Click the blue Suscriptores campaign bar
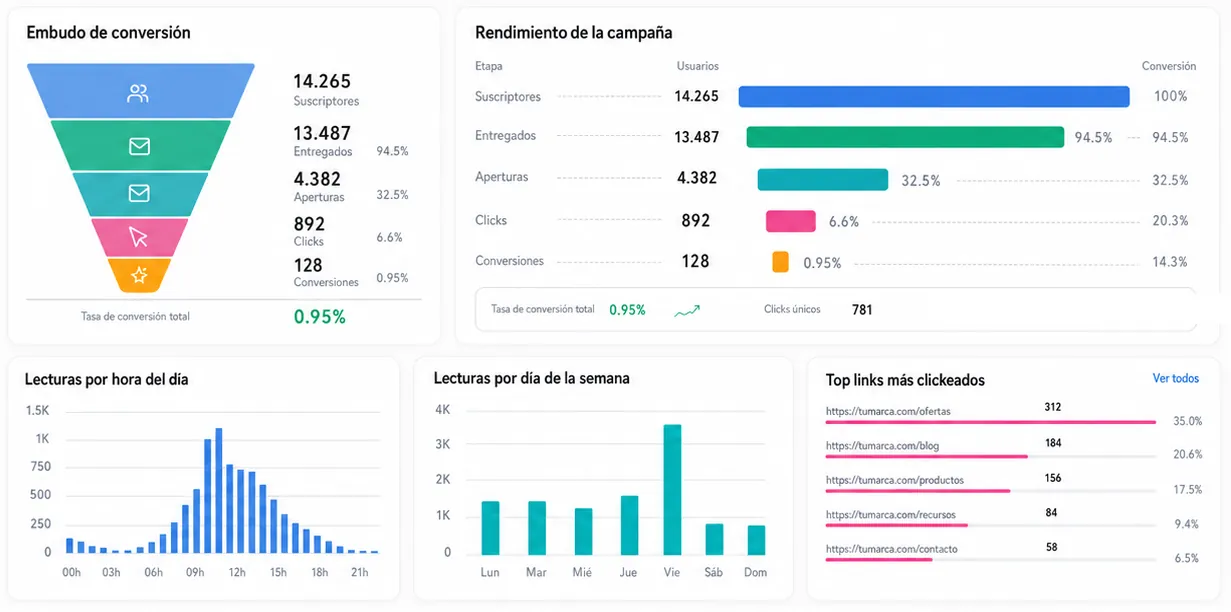This screenshot has width=1231, height=612. (x=934, y=96)
